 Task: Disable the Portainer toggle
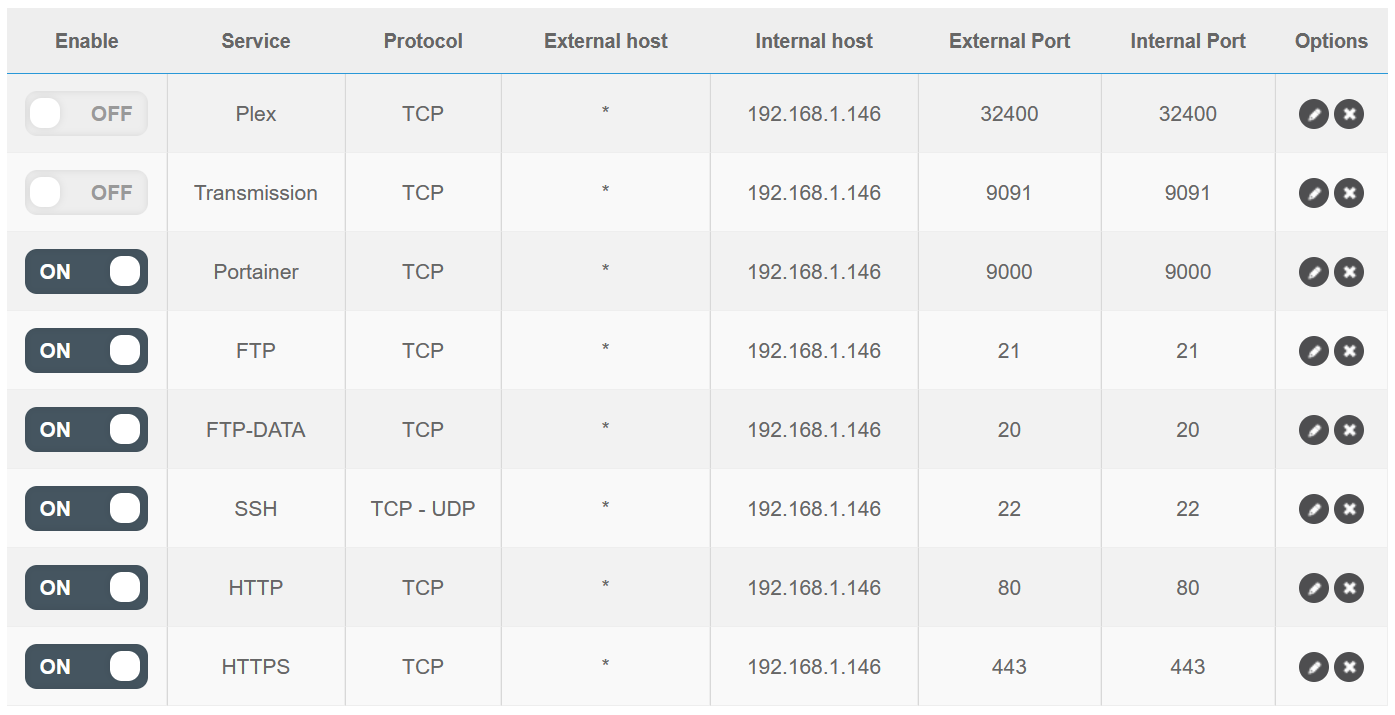(86, 272)
